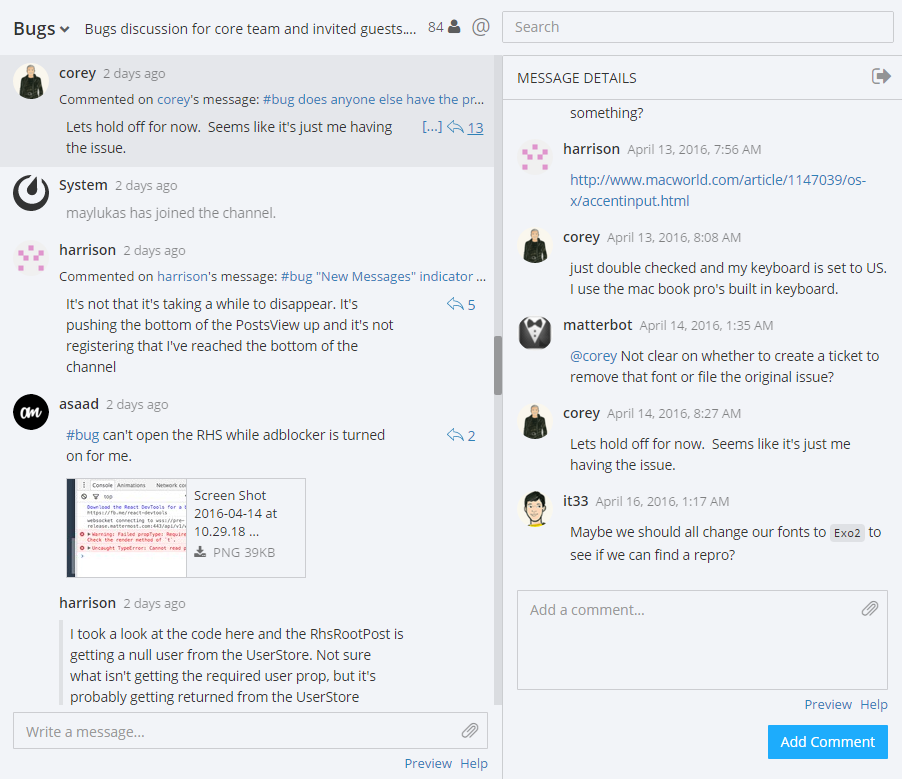Attach a file to the center message box
This screenshot has height=779, width=902.
pyautogui.click(x=470, y=731)
